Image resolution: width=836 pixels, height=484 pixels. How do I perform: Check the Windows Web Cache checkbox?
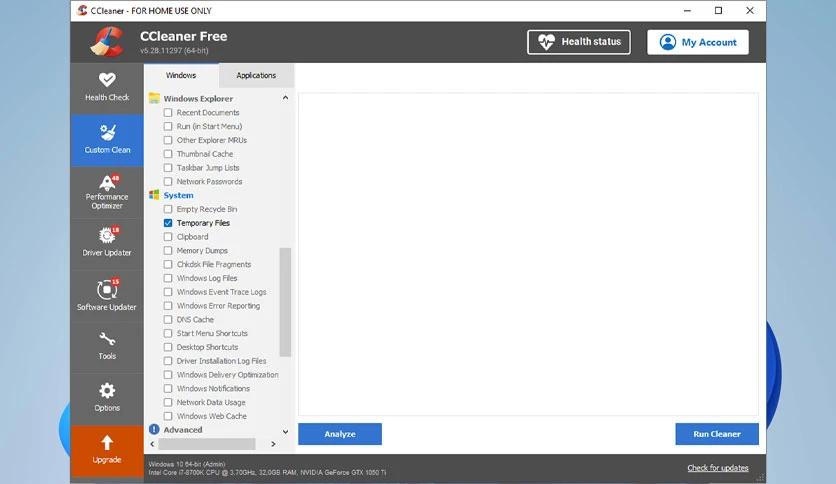(168, 416)
